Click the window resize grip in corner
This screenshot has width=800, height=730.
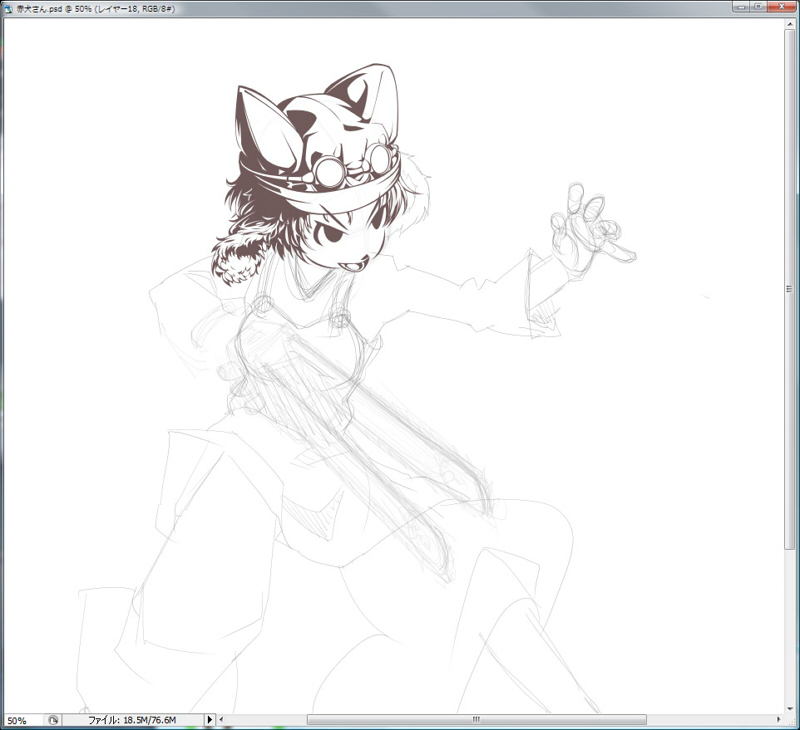tap(790, 720)
